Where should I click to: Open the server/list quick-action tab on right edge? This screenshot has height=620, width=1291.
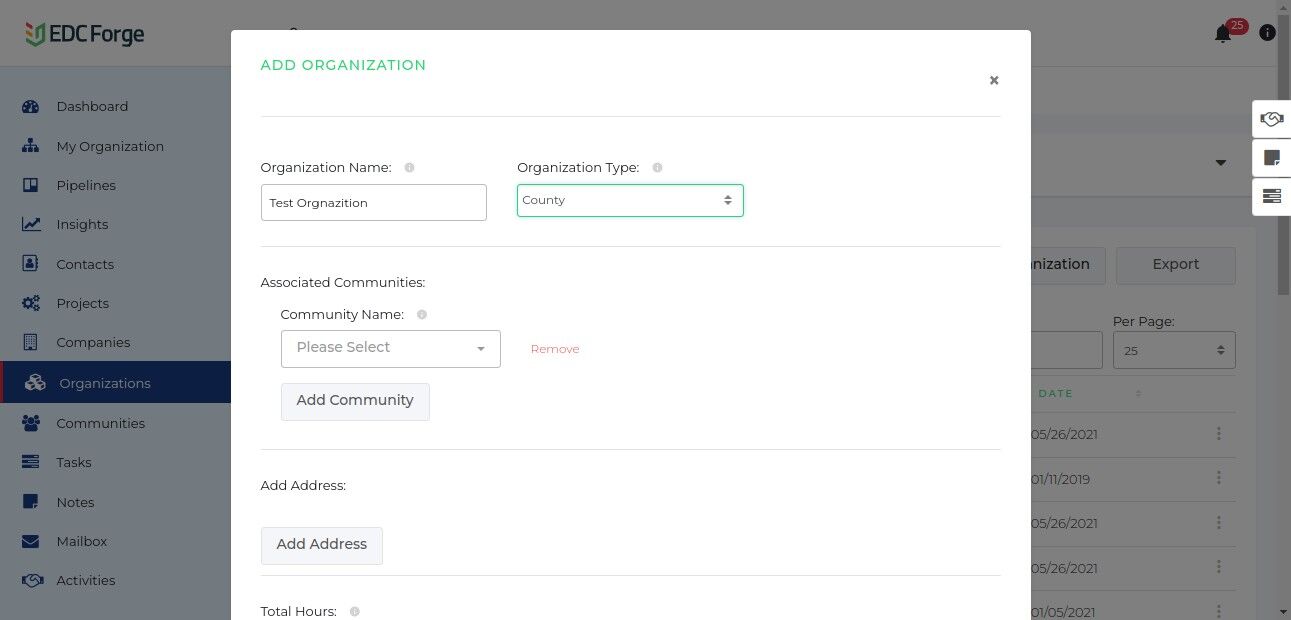pyautogui.click(x=1272, y=196)
